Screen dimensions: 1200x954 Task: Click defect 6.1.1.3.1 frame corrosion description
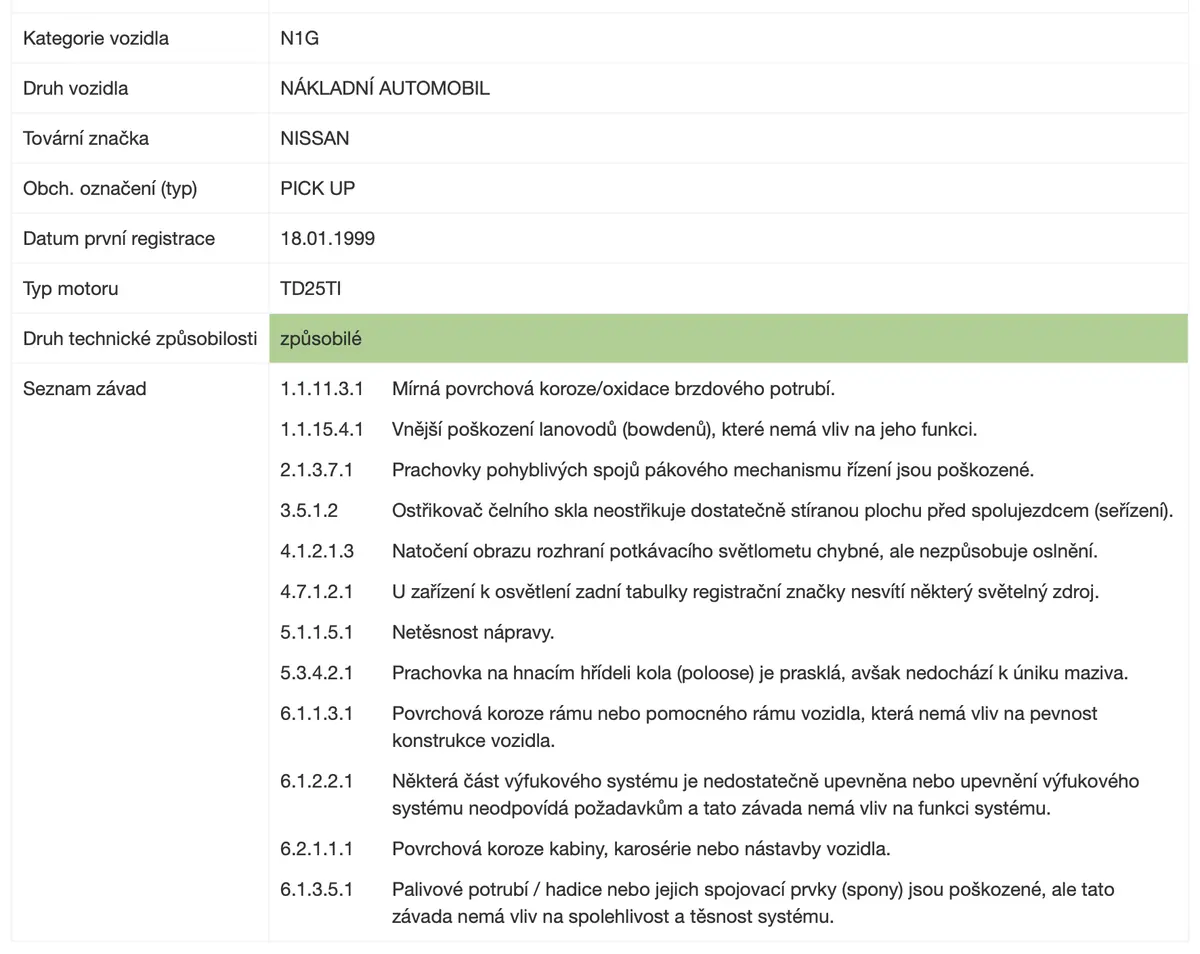click(x=745, y=727)
